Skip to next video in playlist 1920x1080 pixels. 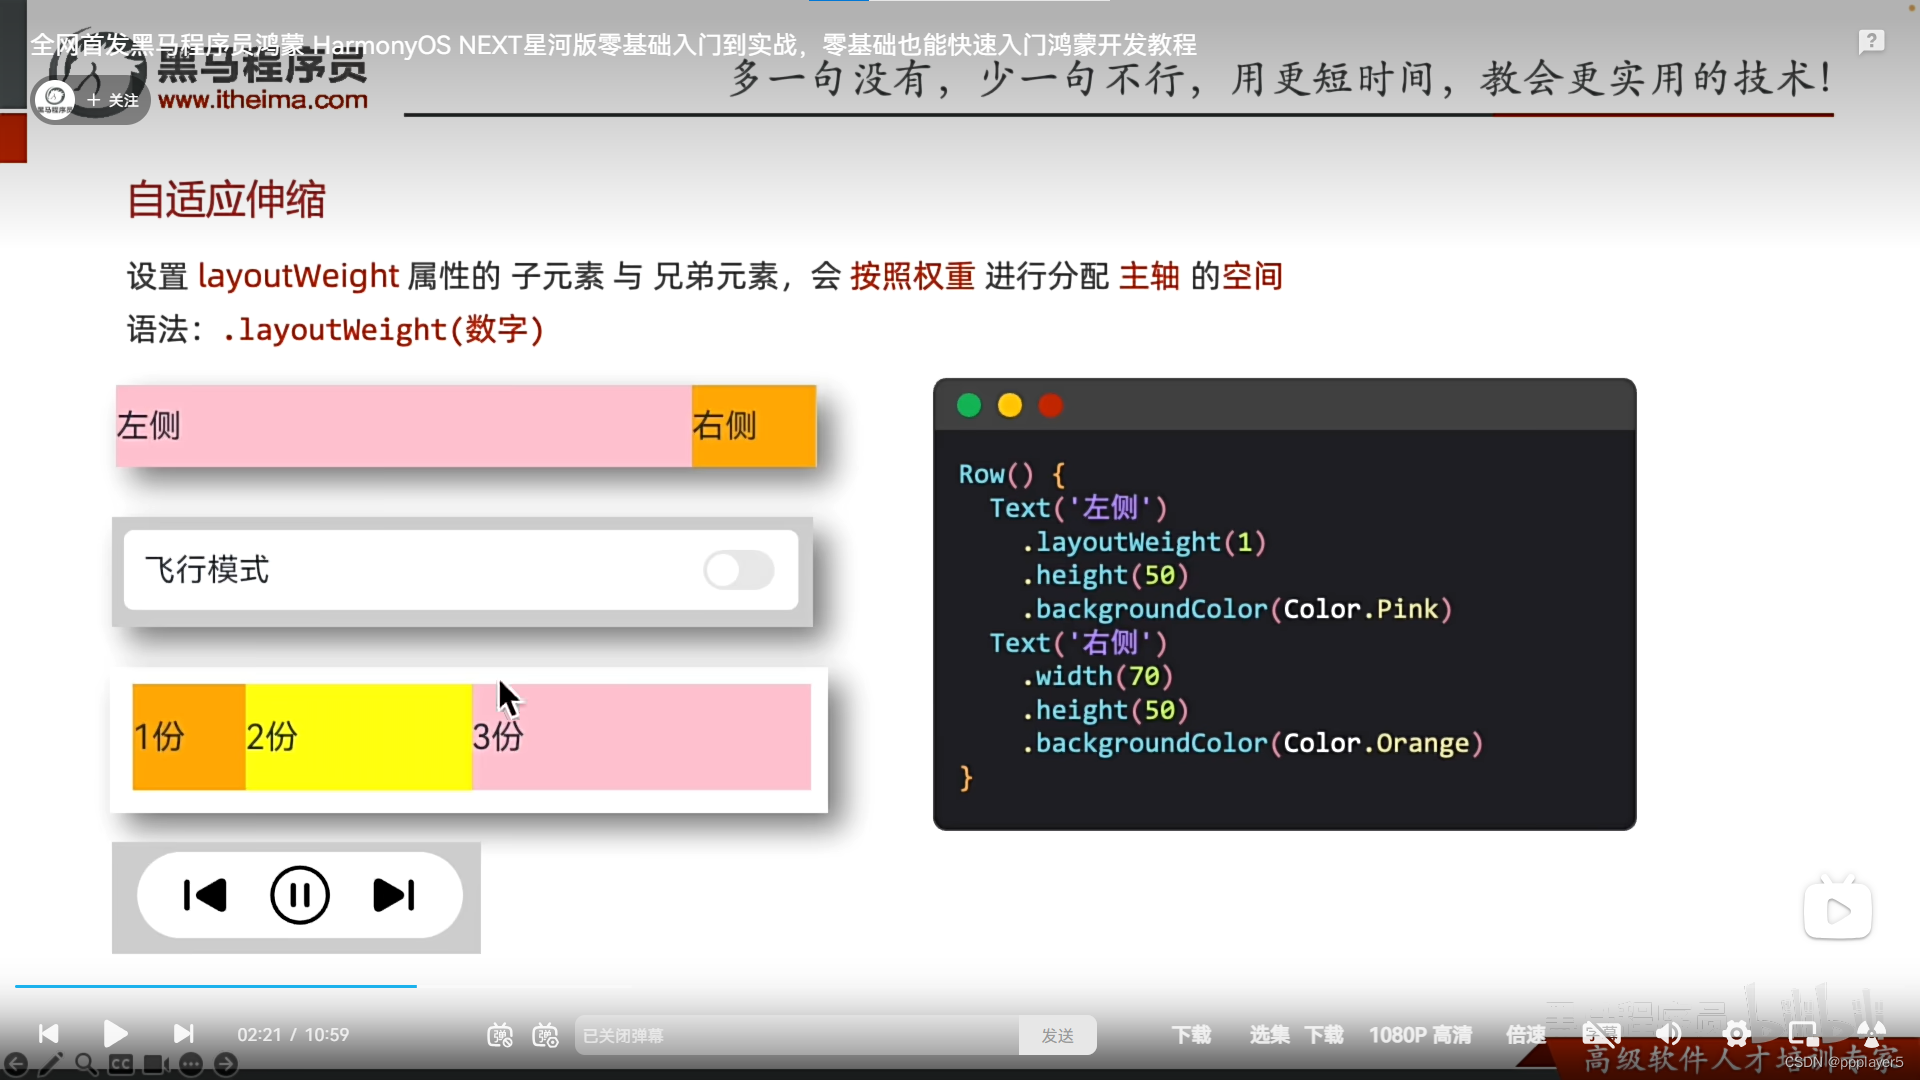pos(183,1034)
